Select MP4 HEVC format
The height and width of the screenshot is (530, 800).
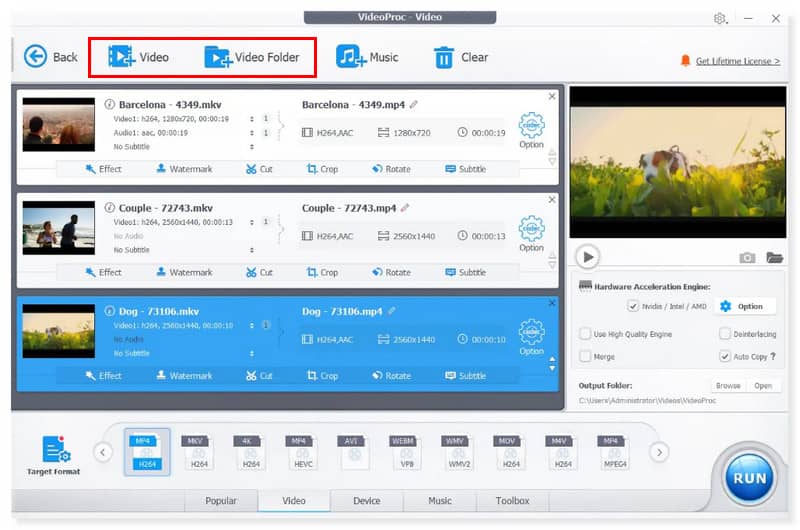coord(303,452)
